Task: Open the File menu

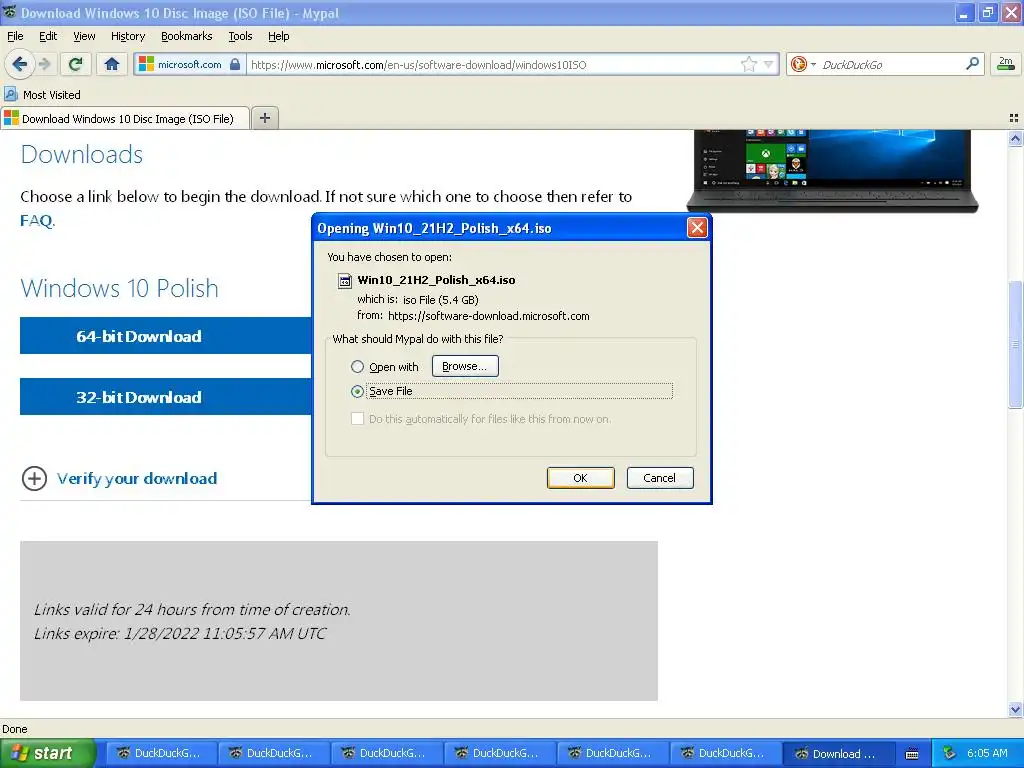Action: coord(15,36)
